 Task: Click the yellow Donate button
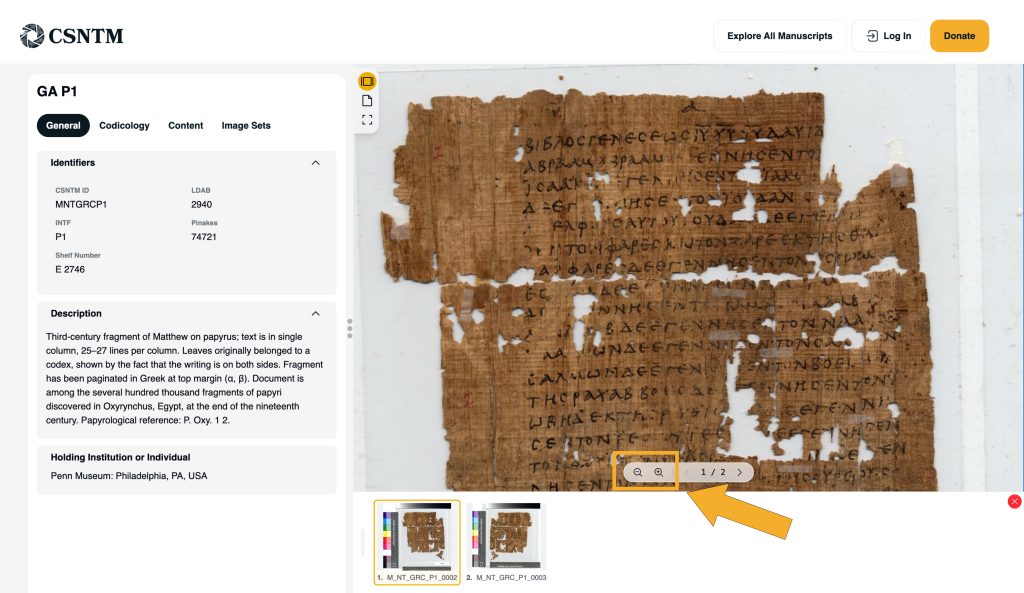(958, 36)
